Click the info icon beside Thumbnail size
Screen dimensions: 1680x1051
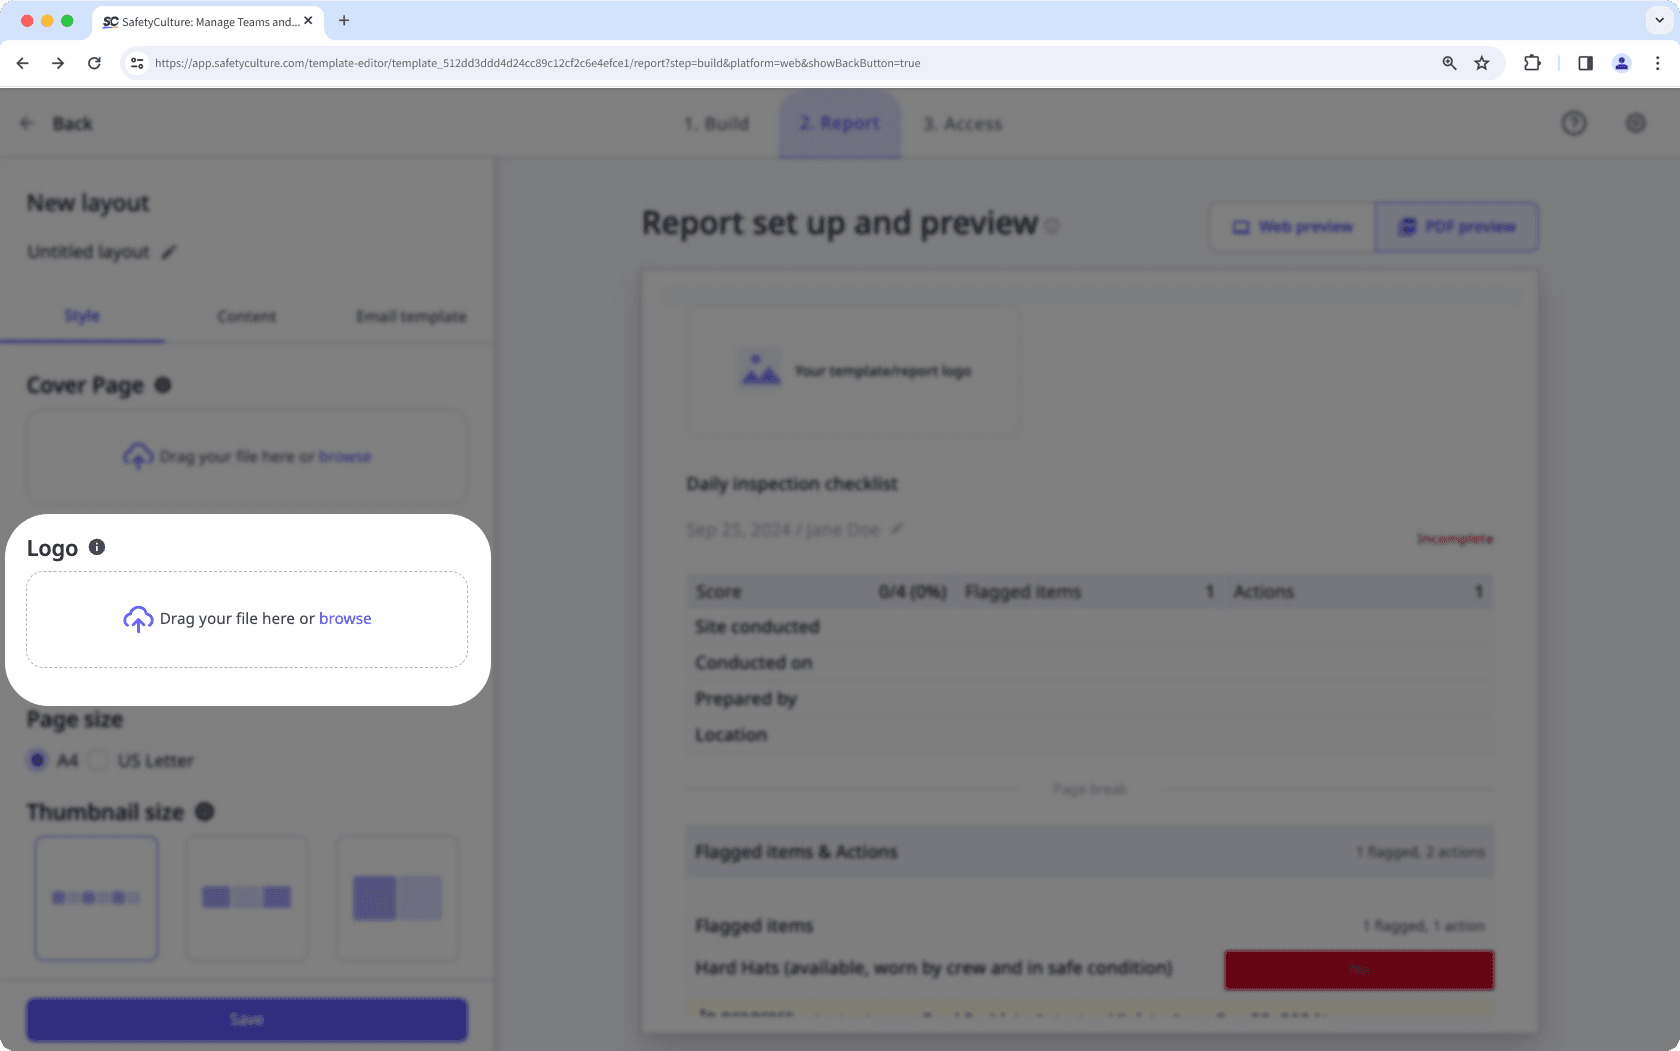205,812
